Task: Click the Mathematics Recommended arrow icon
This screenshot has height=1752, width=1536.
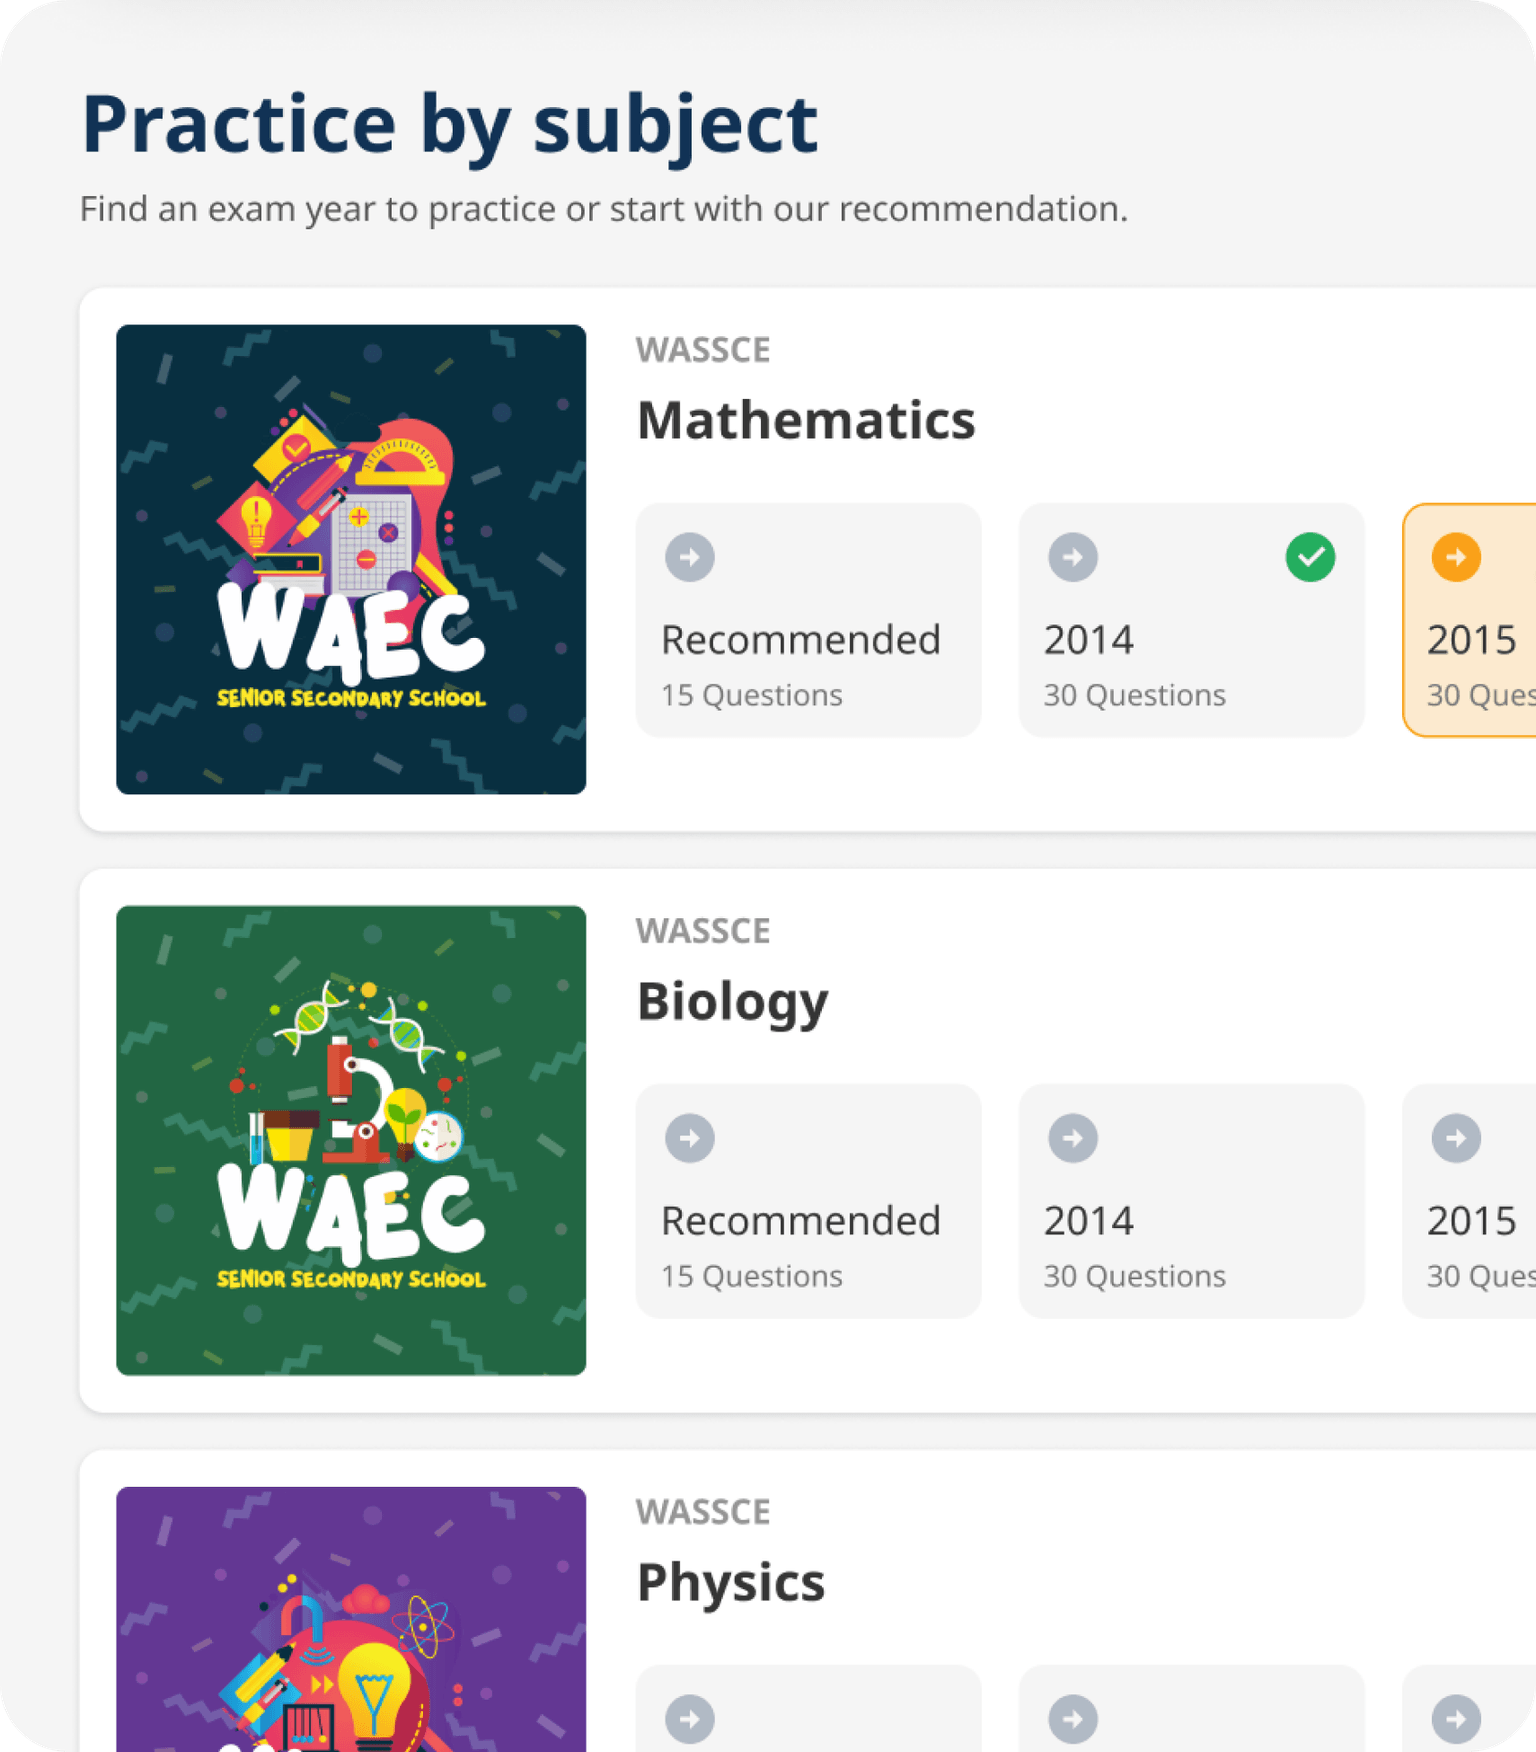Action: pyautogui.click(x=690, y=557)
